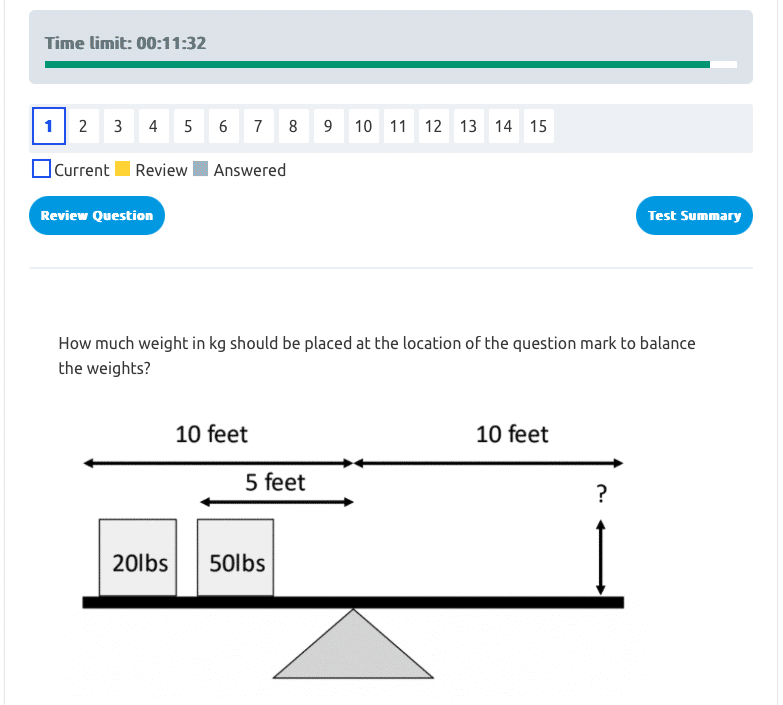This screenshot has height=705, width=783.
Task: Switch to question 14
Action: (503, 126)
